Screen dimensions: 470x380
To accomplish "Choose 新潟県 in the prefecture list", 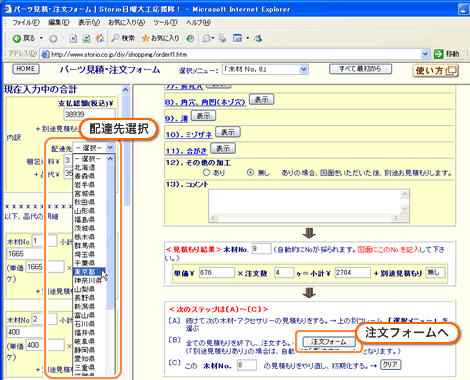I will pos(89,306).
